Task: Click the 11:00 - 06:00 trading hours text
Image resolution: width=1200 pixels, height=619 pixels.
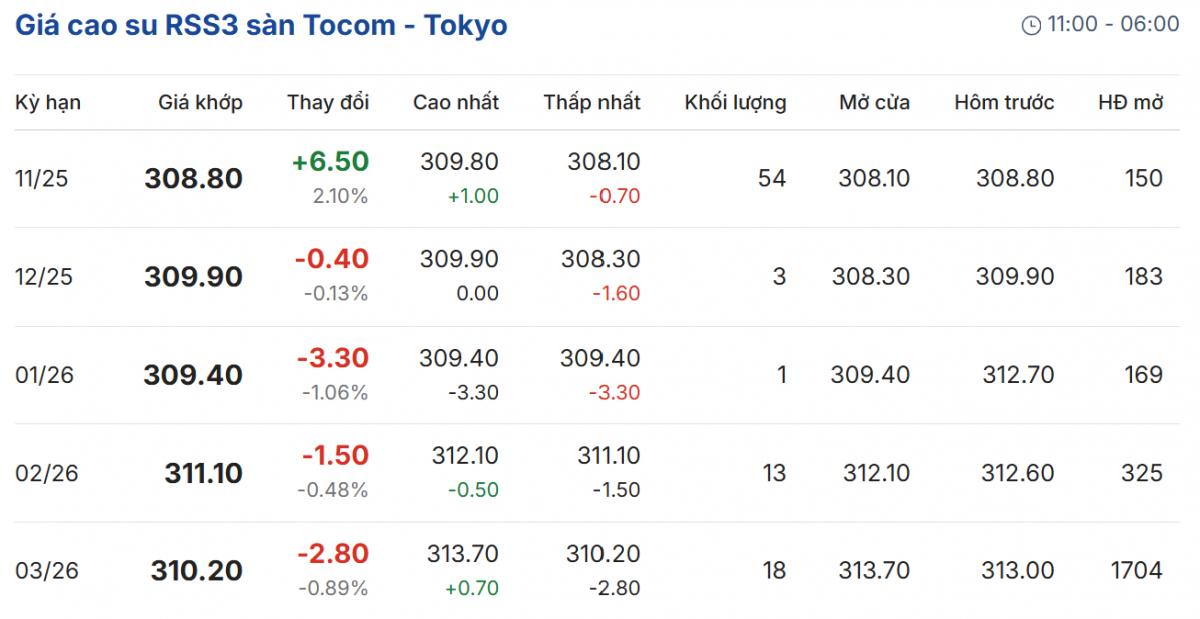Action: 1113,25
